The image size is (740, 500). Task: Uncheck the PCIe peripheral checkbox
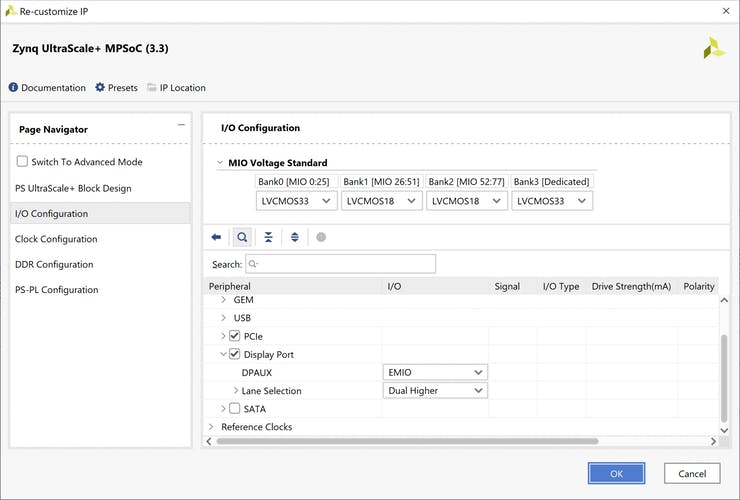click(x=235, y=336)
